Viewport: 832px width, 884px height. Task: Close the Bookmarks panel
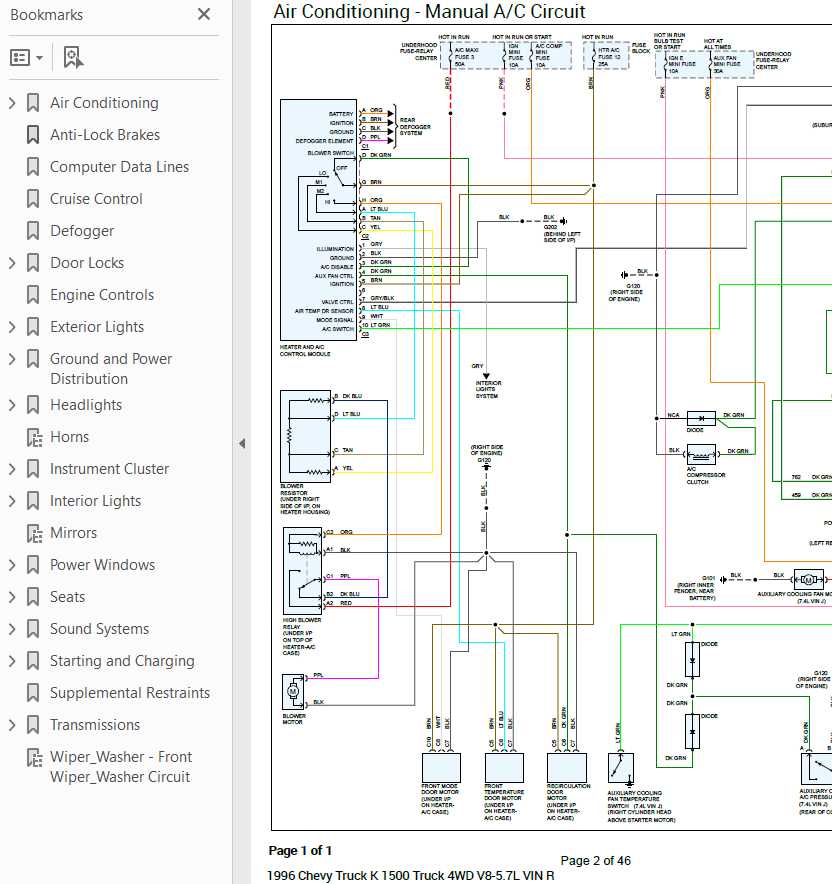tap(204, 14)
